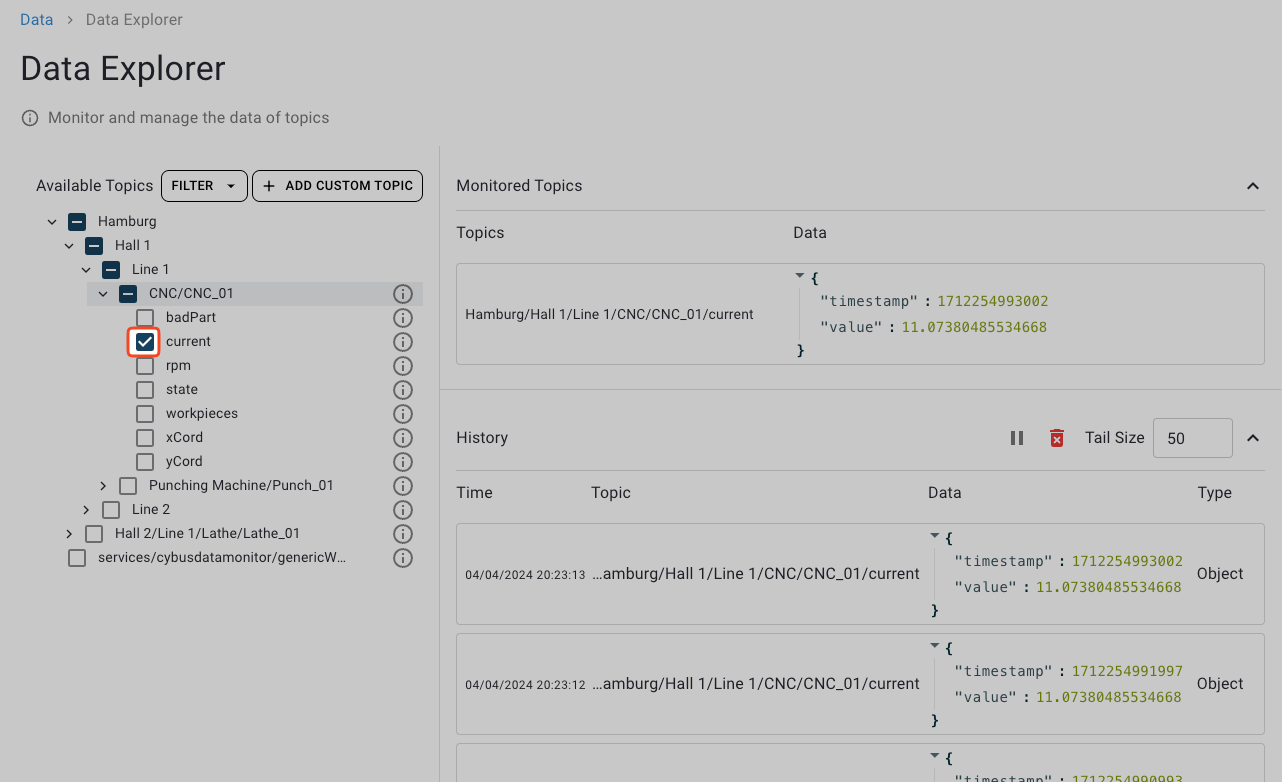Click the Tail Size input field
This screenshot has height=782, width=1282.
click(x=1192, y=438)
